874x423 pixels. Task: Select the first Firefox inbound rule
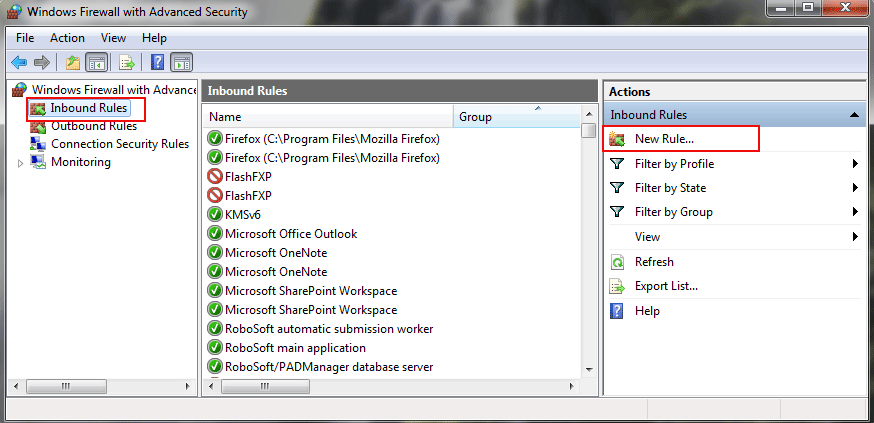pos(332,139)
